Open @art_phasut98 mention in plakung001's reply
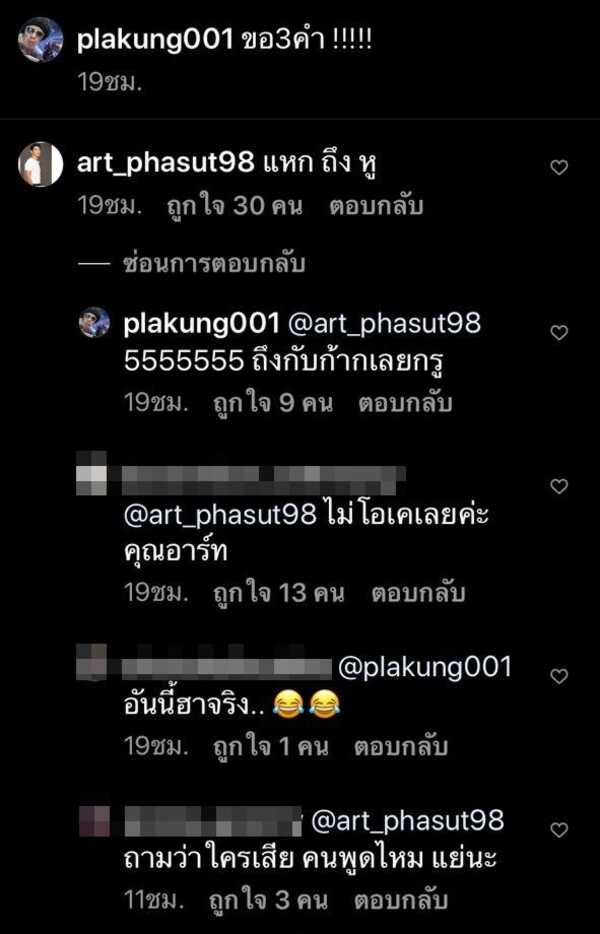 pyautogui.click(x=384, y=323)
